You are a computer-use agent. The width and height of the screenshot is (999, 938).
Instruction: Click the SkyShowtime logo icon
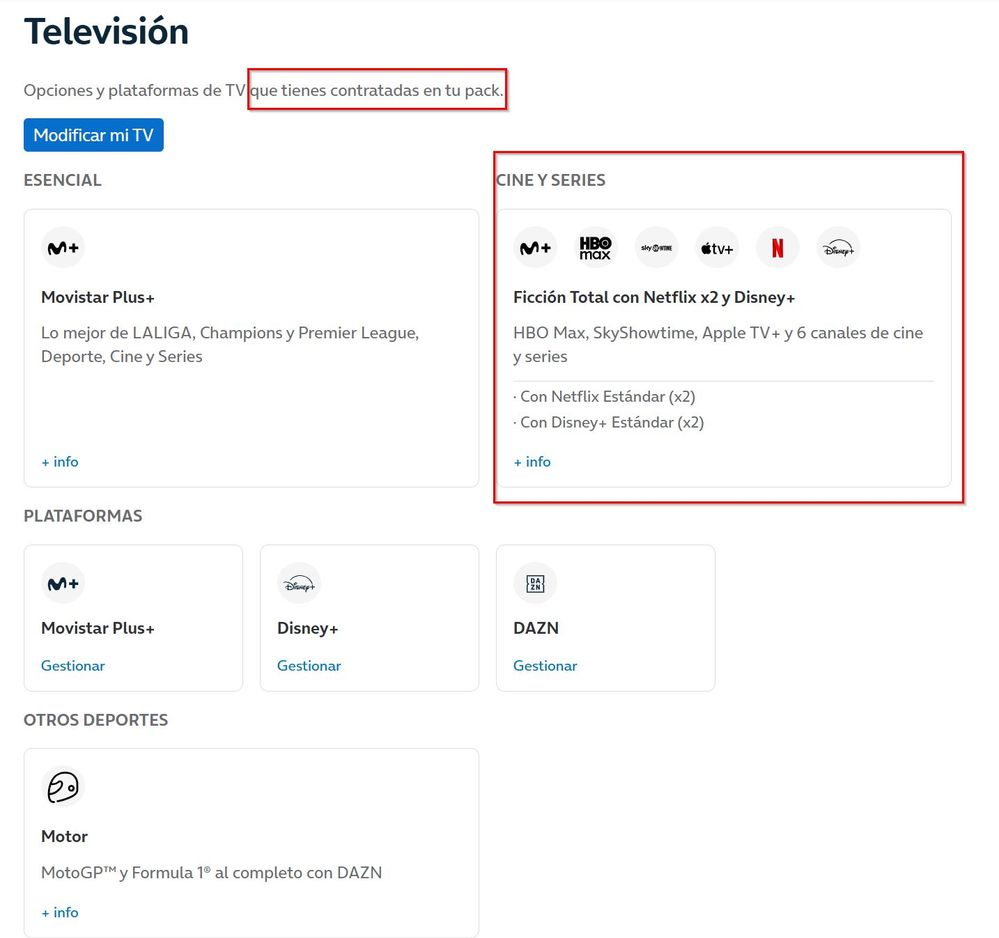pyautogui.click(x=656, y=248)
